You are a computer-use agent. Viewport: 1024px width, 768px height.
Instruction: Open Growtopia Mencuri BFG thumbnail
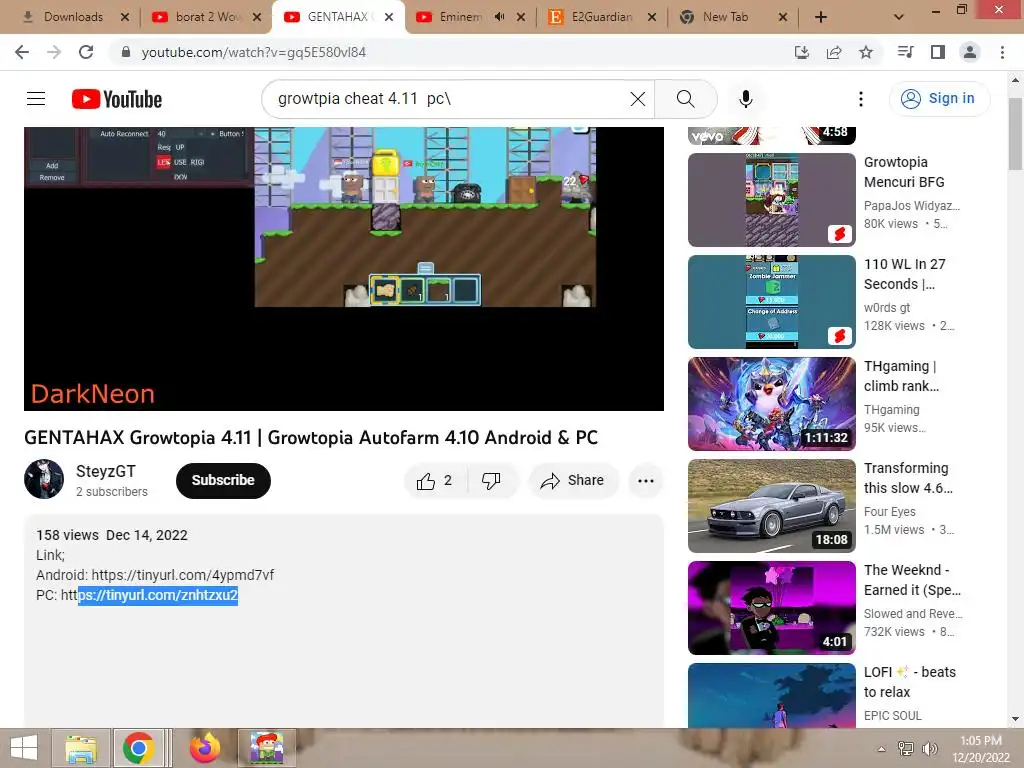(771, 200)
